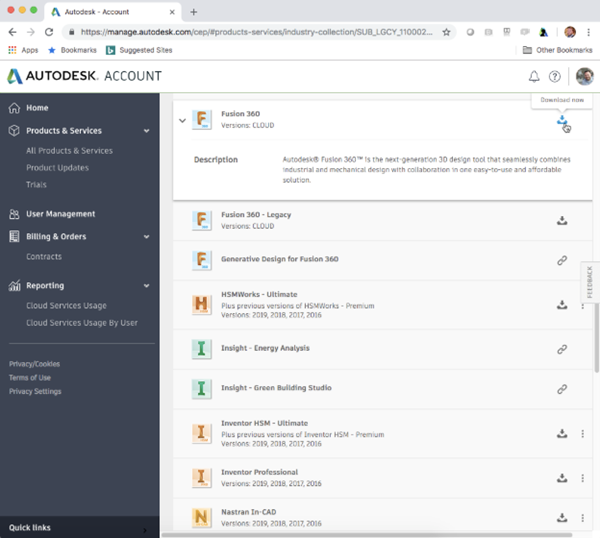Open Generative Design for Fusion 360 link
This screenshot has height=538, width=600.
[x=562, y=261]
